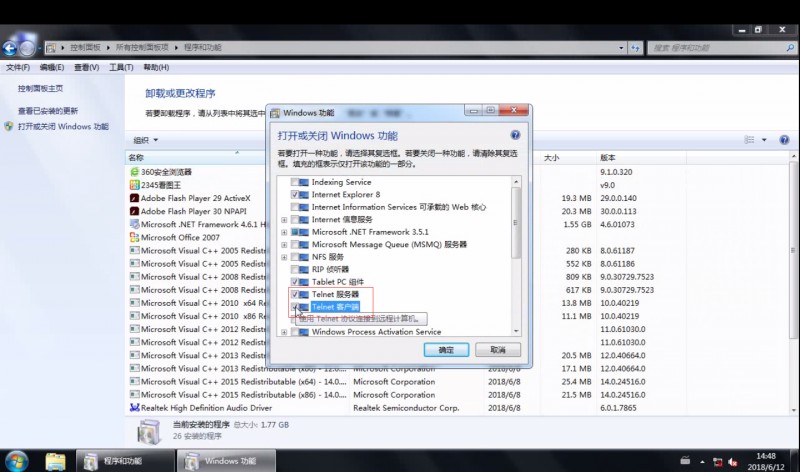Click the Windows 功能 dialog title icon
The width and height of the screenshot is (800, 472).
[x=275, y=113]
